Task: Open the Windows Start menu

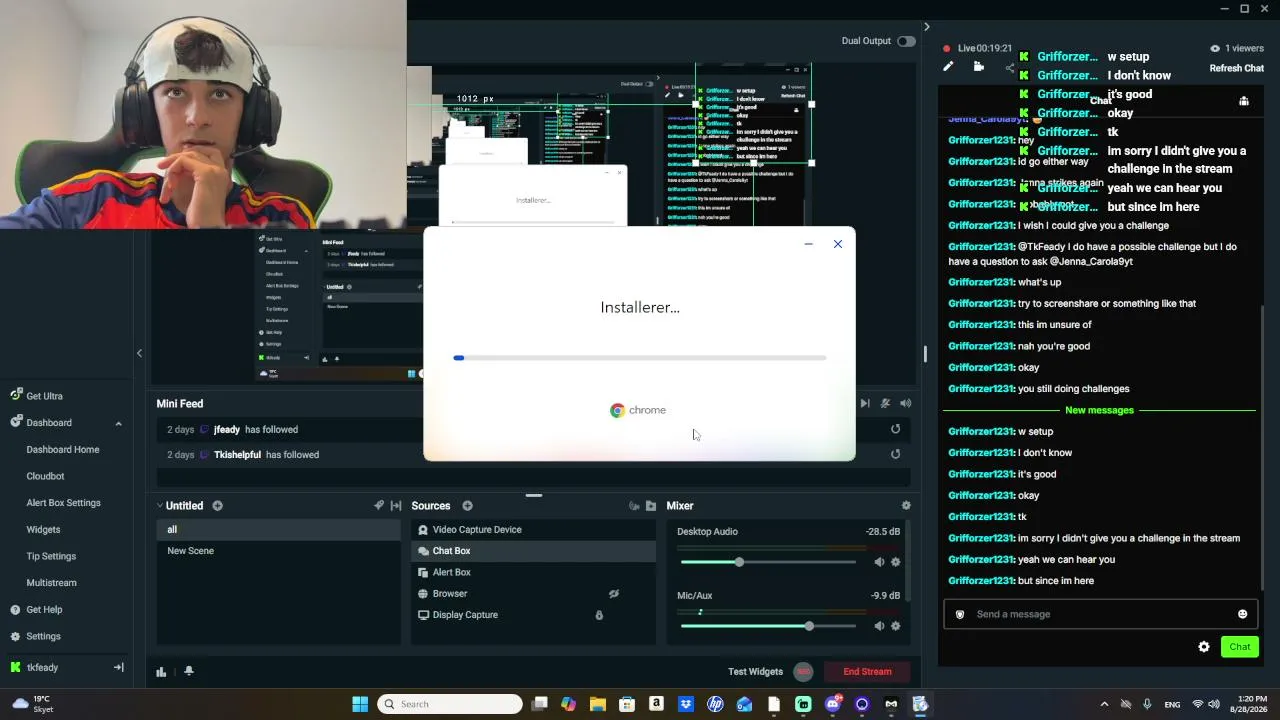Action: 360,704
